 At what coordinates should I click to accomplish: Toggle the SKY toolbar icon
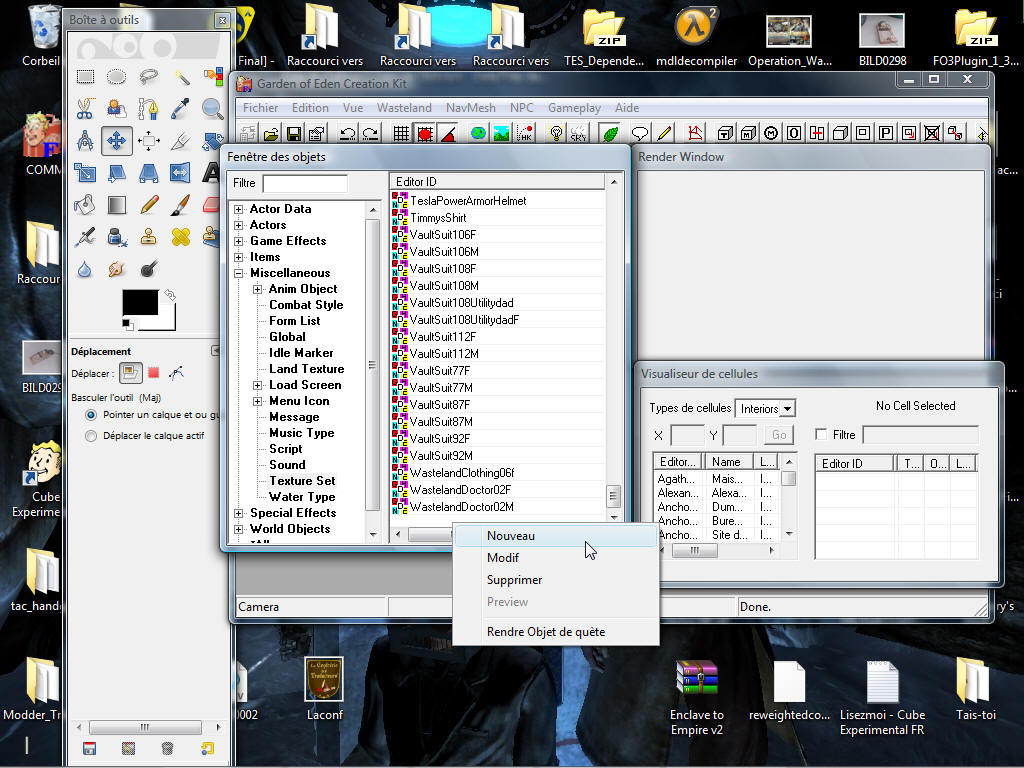pos(579,134)
